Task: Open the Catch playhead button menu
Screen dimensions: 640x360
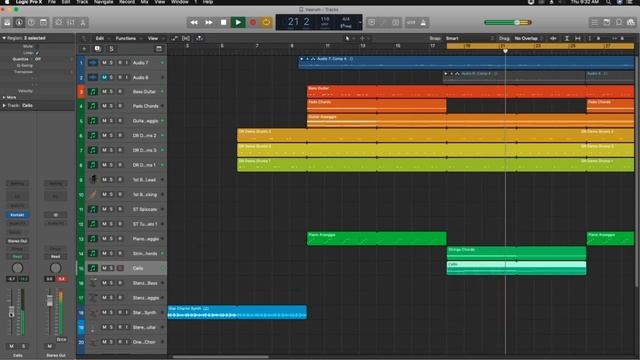Action: click(x=200, y=38)
